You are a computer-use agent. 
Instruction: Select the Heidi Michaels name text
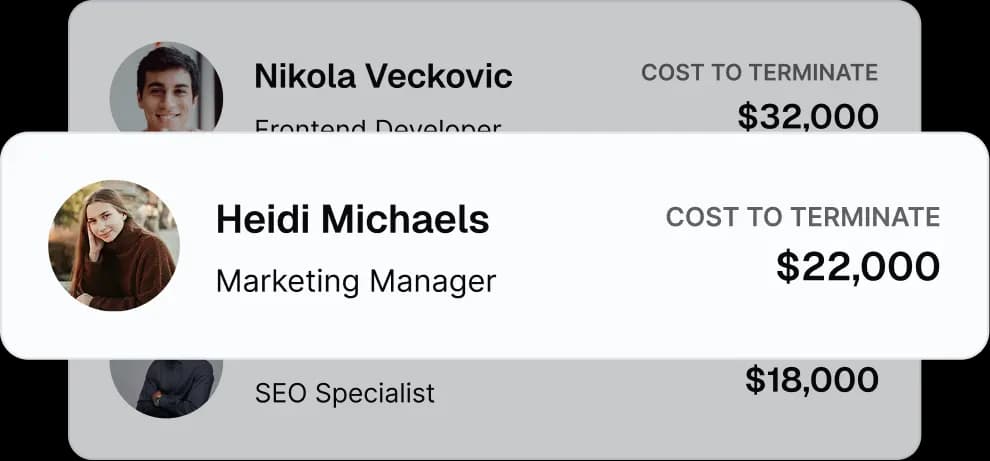[x=352, y=220]
